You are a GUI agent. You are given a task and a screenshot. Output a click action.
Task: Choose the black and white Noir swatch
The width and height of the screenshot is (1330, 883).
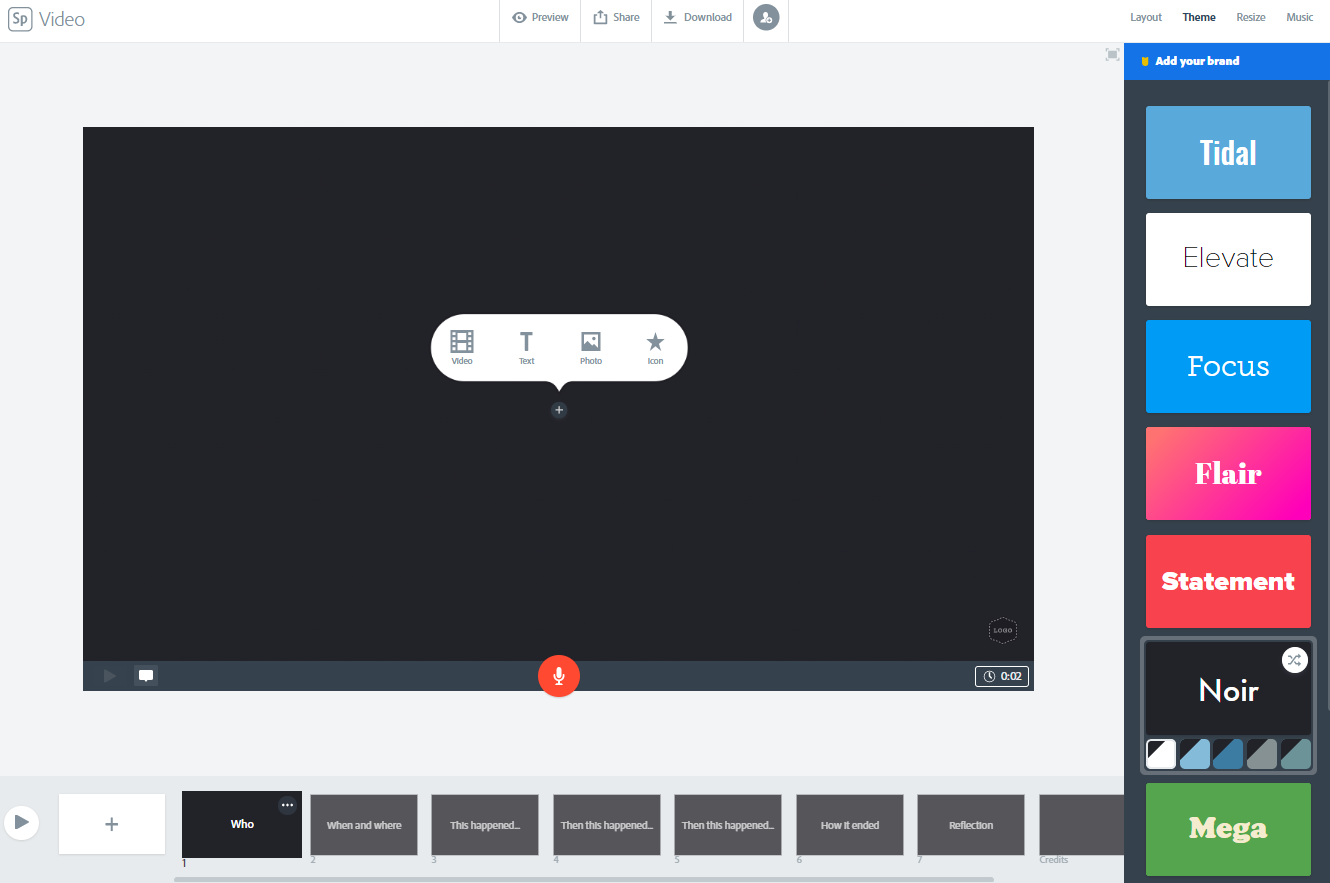1161,754
